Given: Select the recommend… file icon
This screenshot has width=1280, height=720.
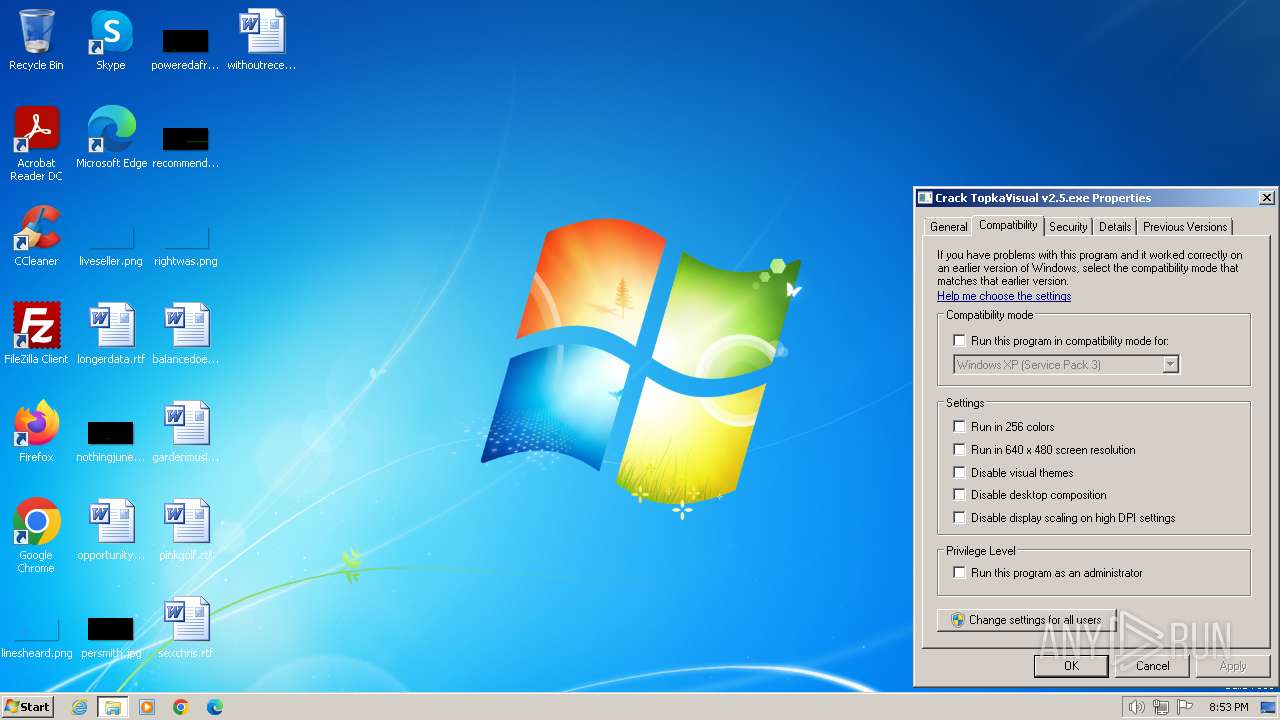Looking at the screenshot, I should (x=186, y=146).
